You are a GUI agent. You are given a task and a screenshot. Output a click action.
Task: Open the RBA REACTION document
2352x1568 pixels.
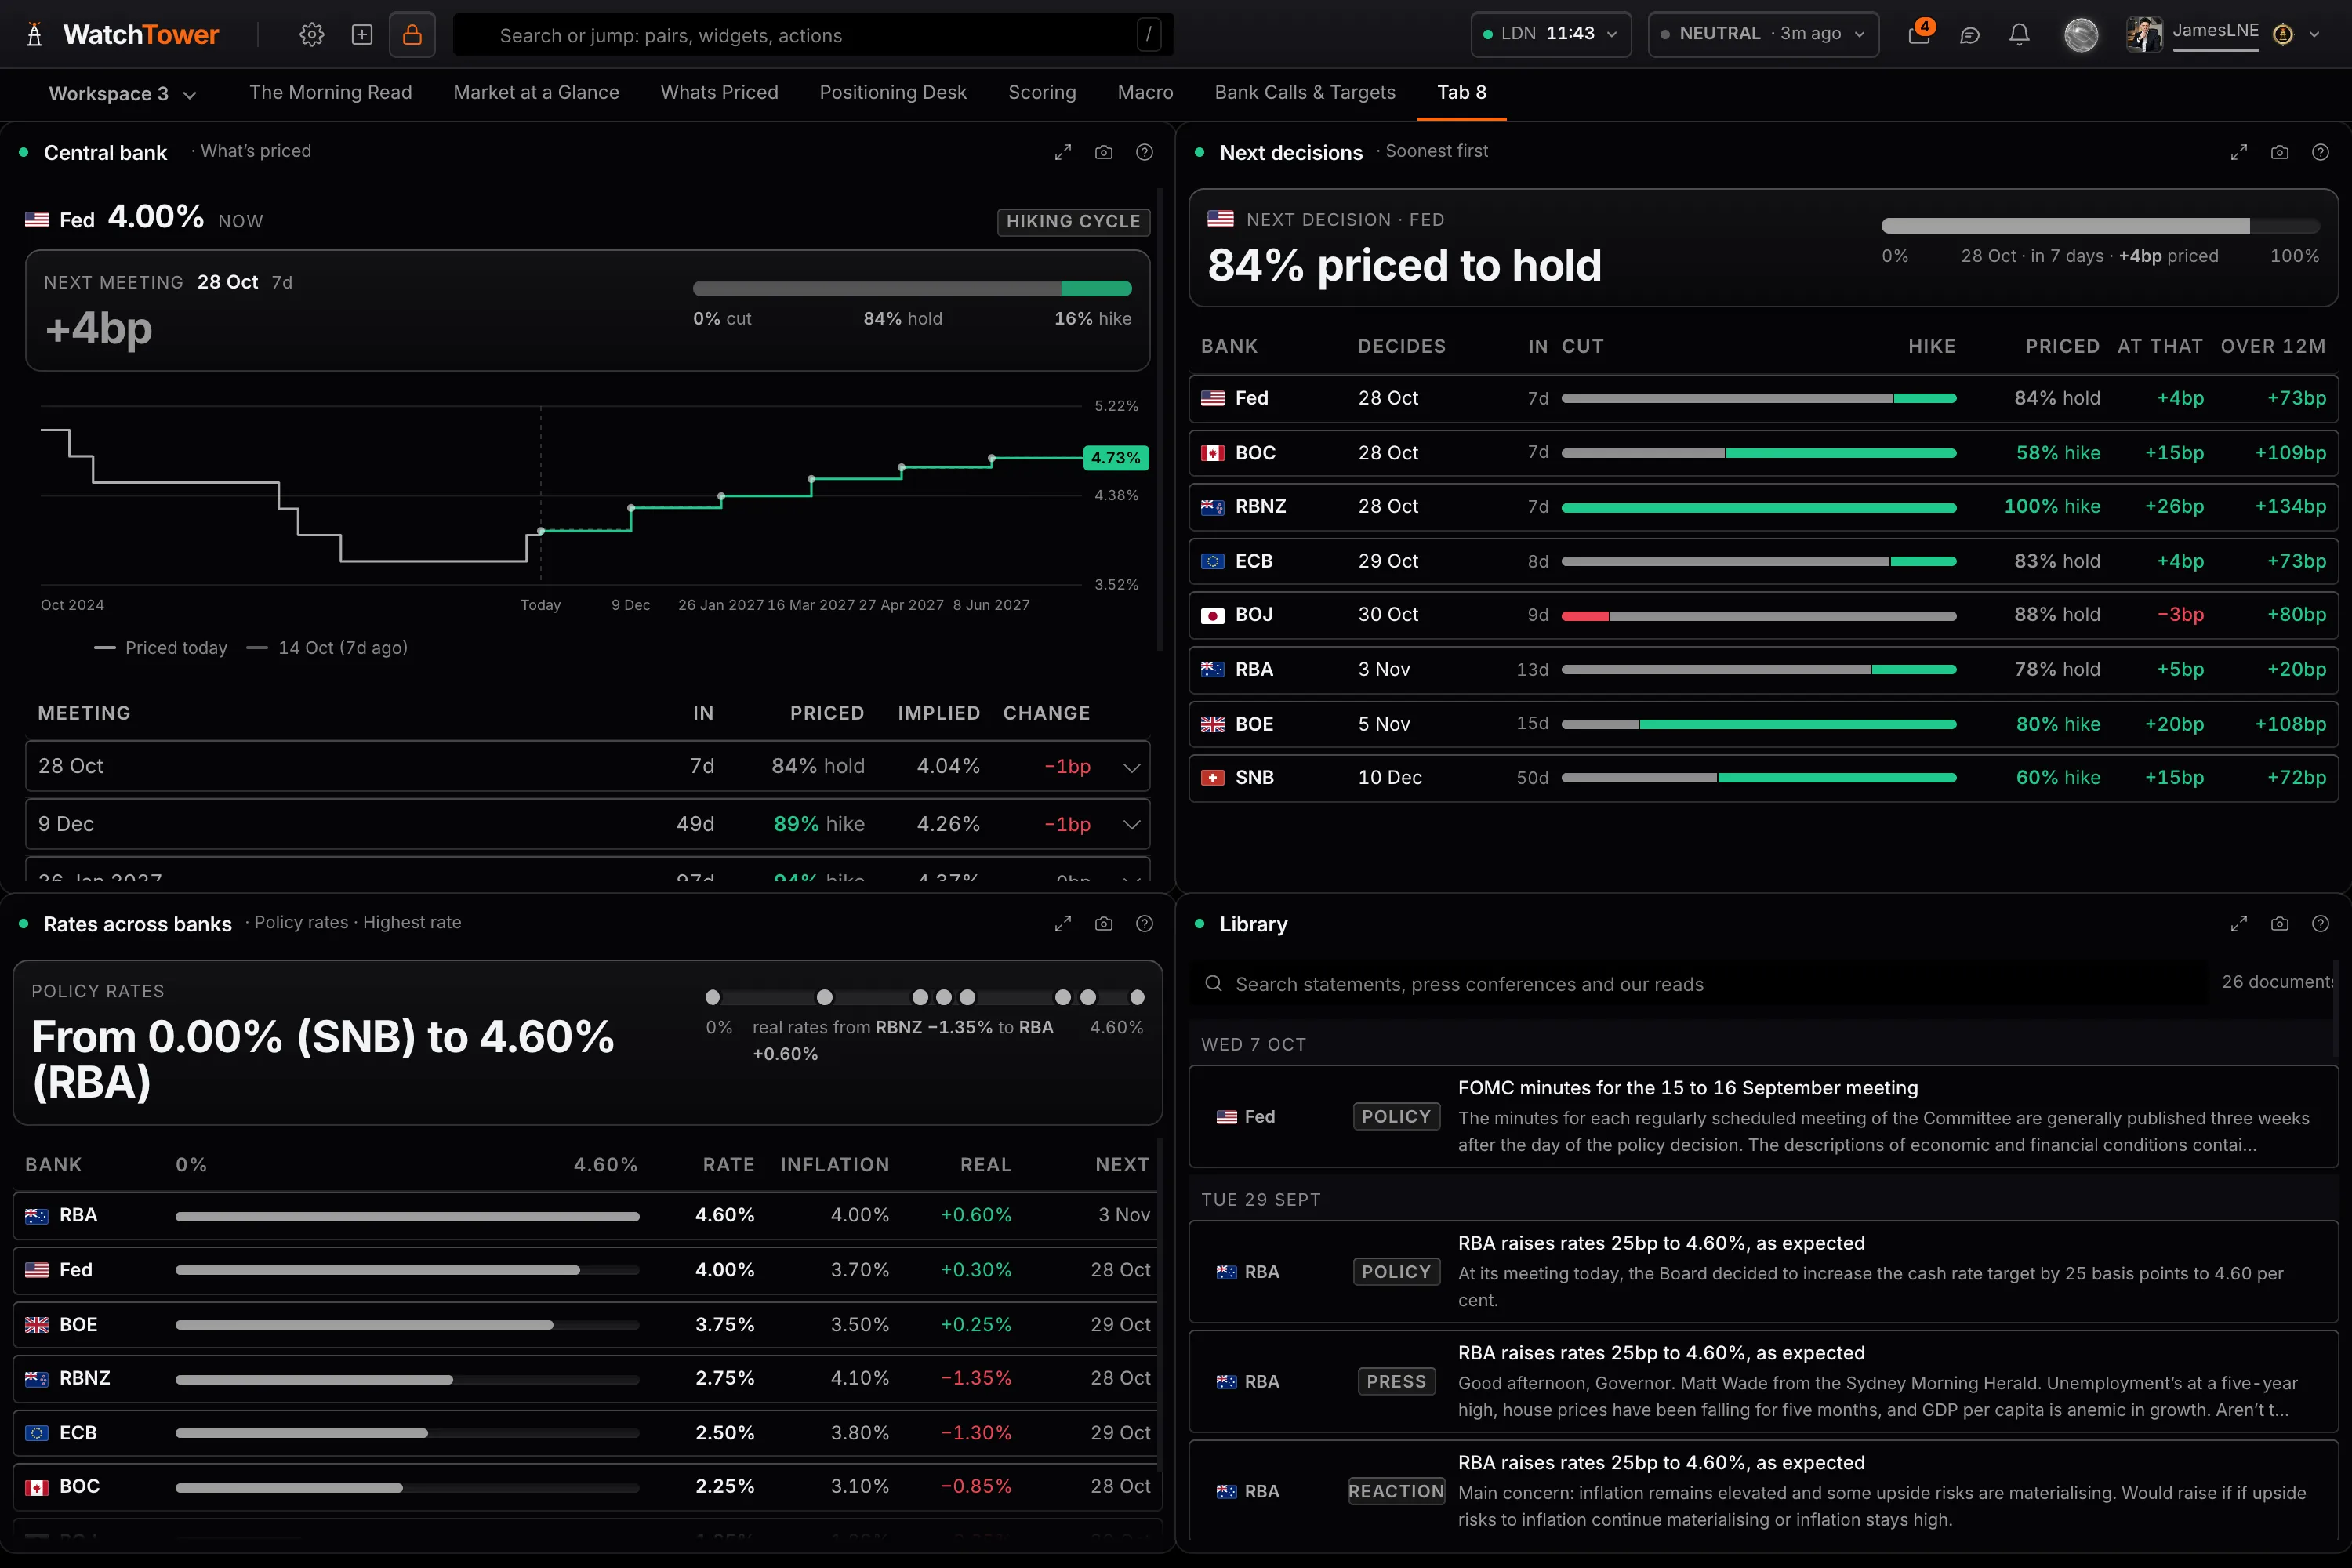tap(1763, 1491)
